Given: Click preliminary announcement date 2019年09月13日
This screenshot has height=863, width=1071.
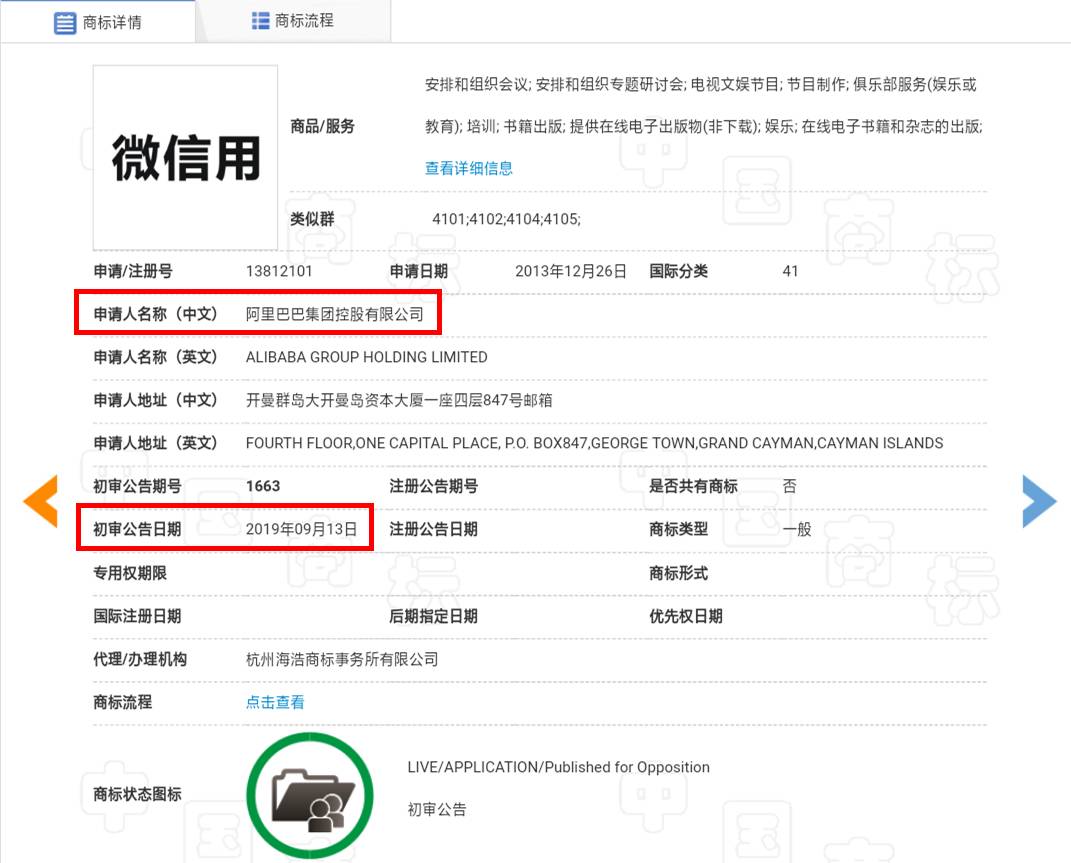Looking at the screenshot, I should click(x=301, y=529).
